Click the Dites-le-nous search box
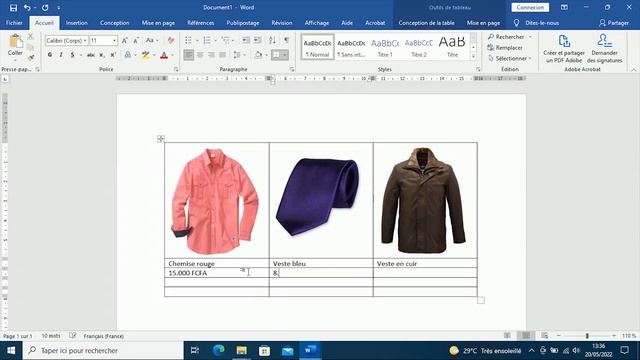 537,23
